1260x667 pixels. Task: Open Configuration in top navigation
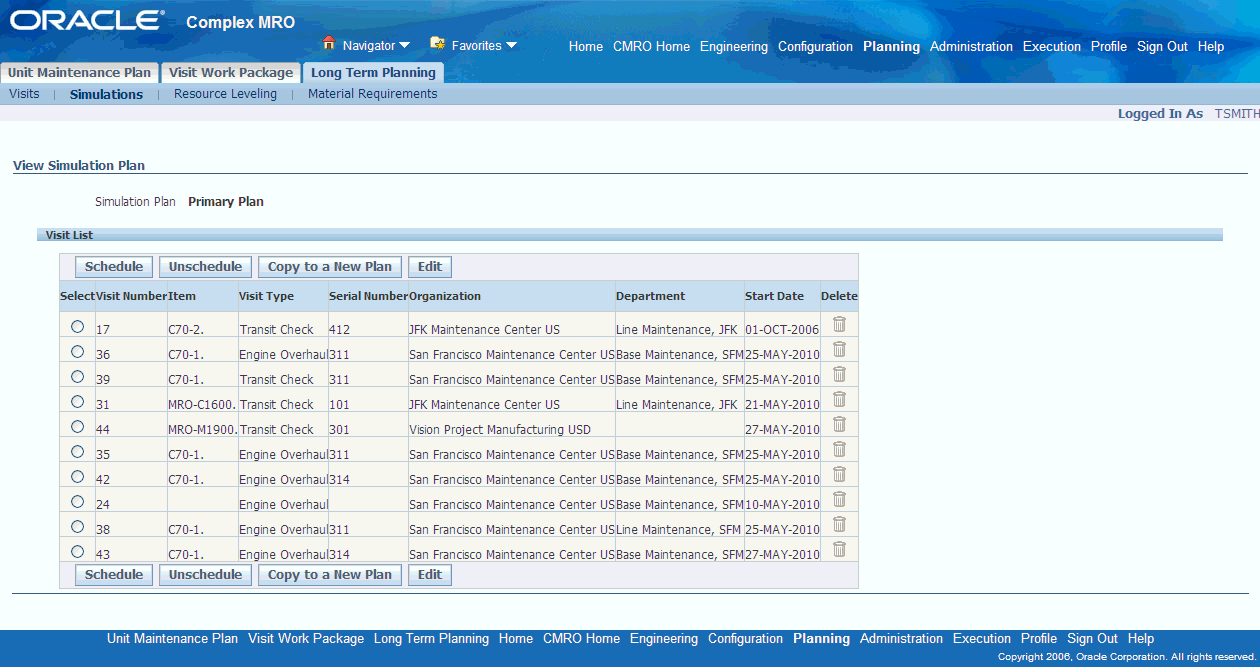tap(815, 47)
